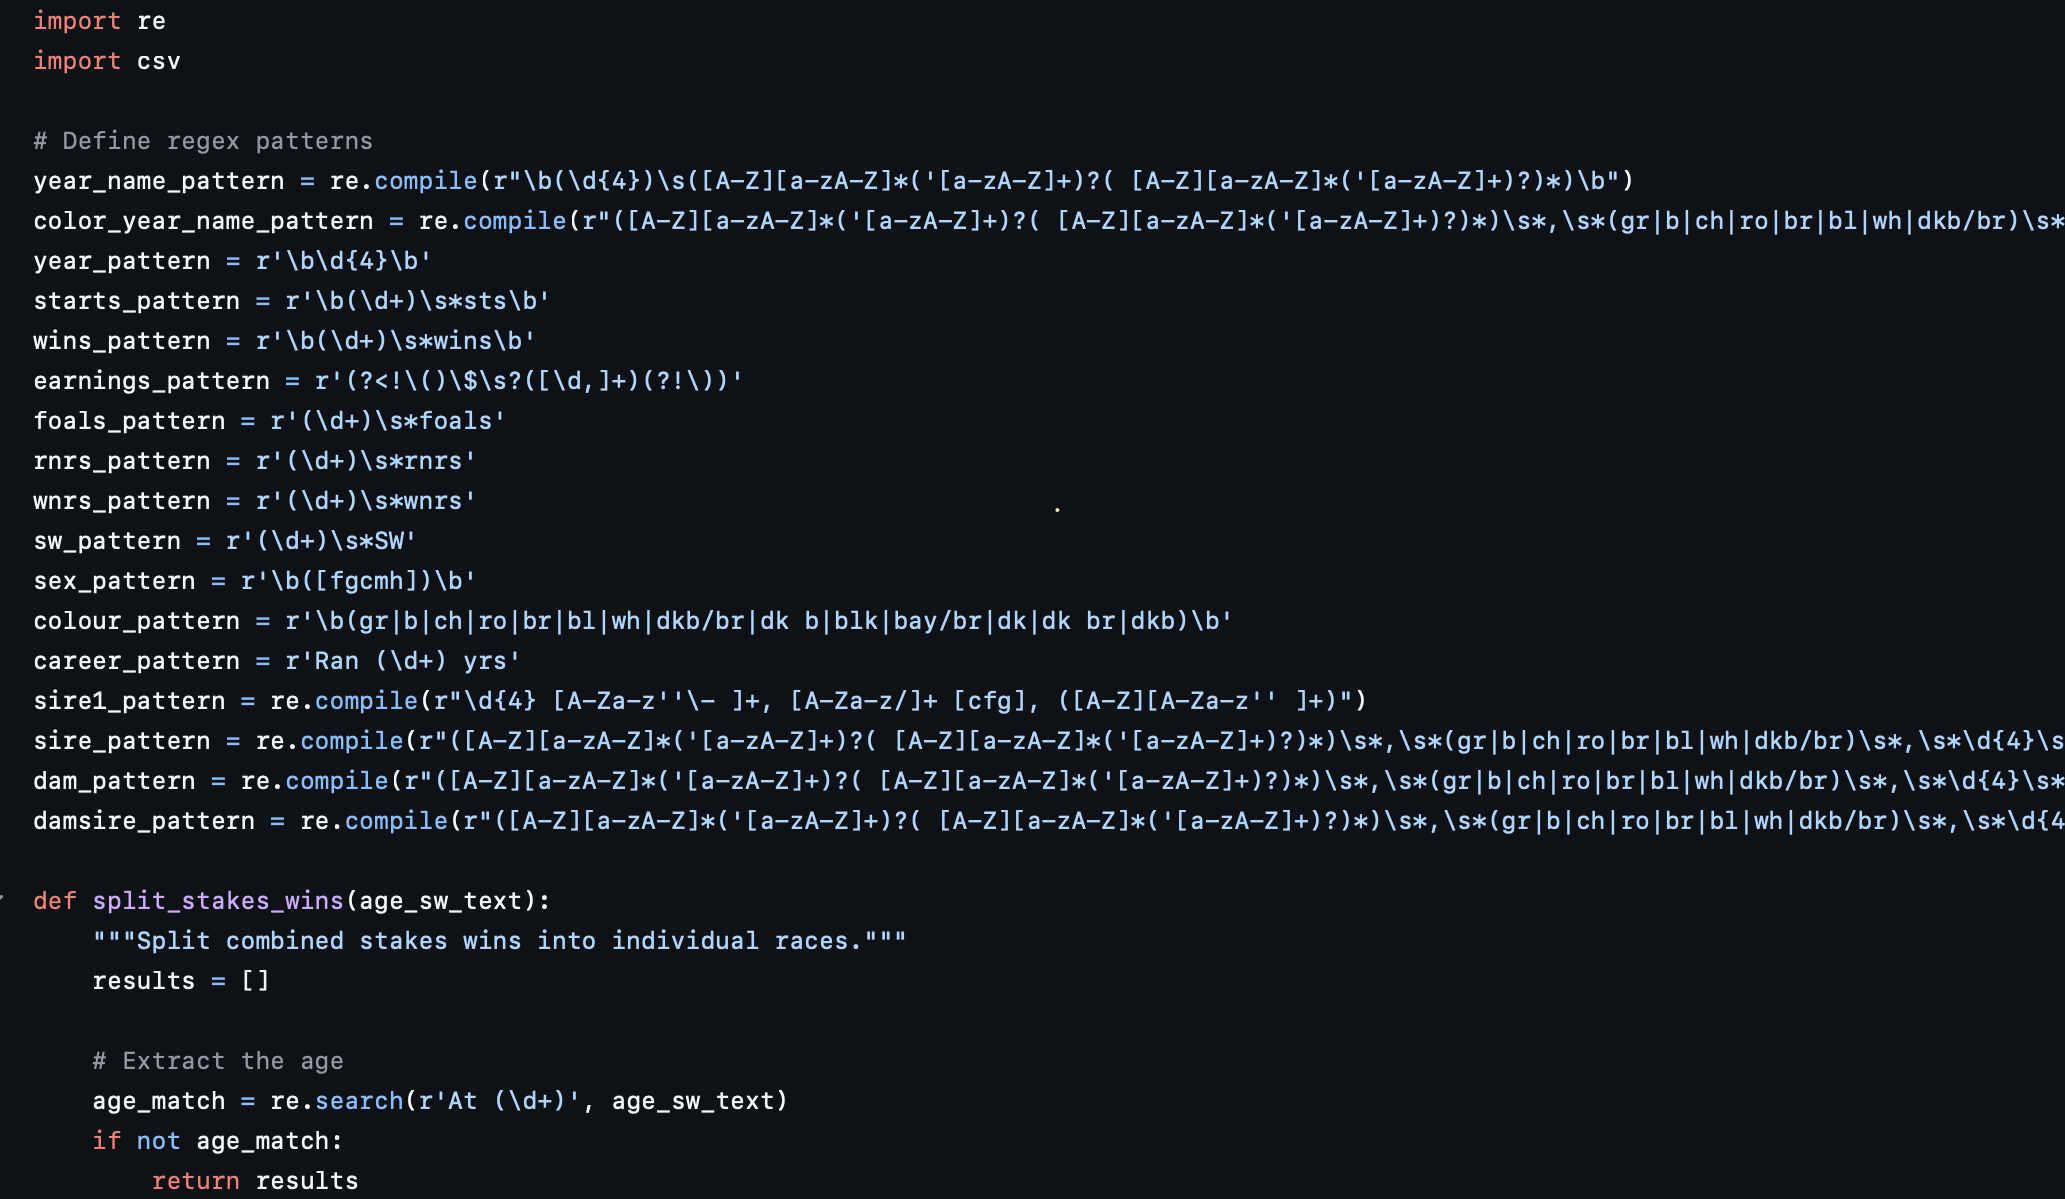Click the sex_pattern regex string

click(358, 581)
